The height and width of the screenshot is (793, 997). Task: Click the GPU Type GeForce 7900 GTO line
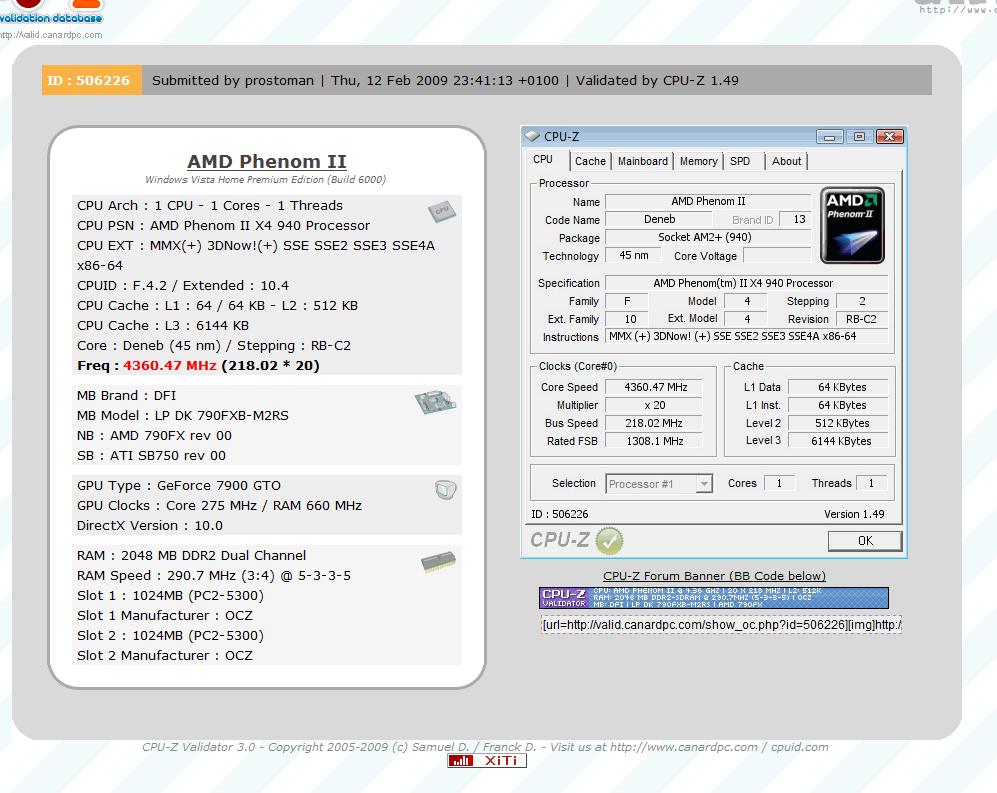179,485
